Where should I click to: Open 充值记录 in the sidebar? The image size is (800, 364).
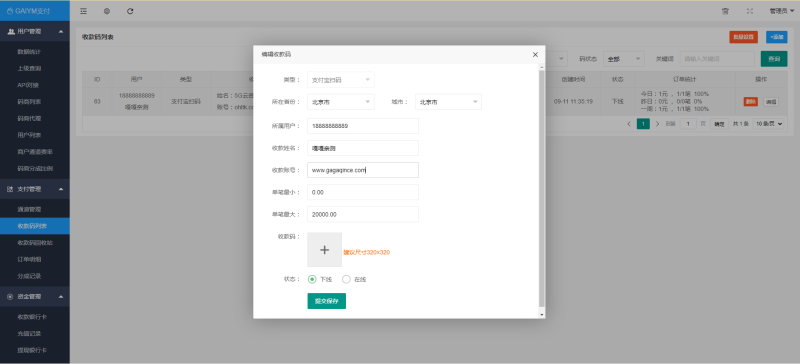(29, 334)
